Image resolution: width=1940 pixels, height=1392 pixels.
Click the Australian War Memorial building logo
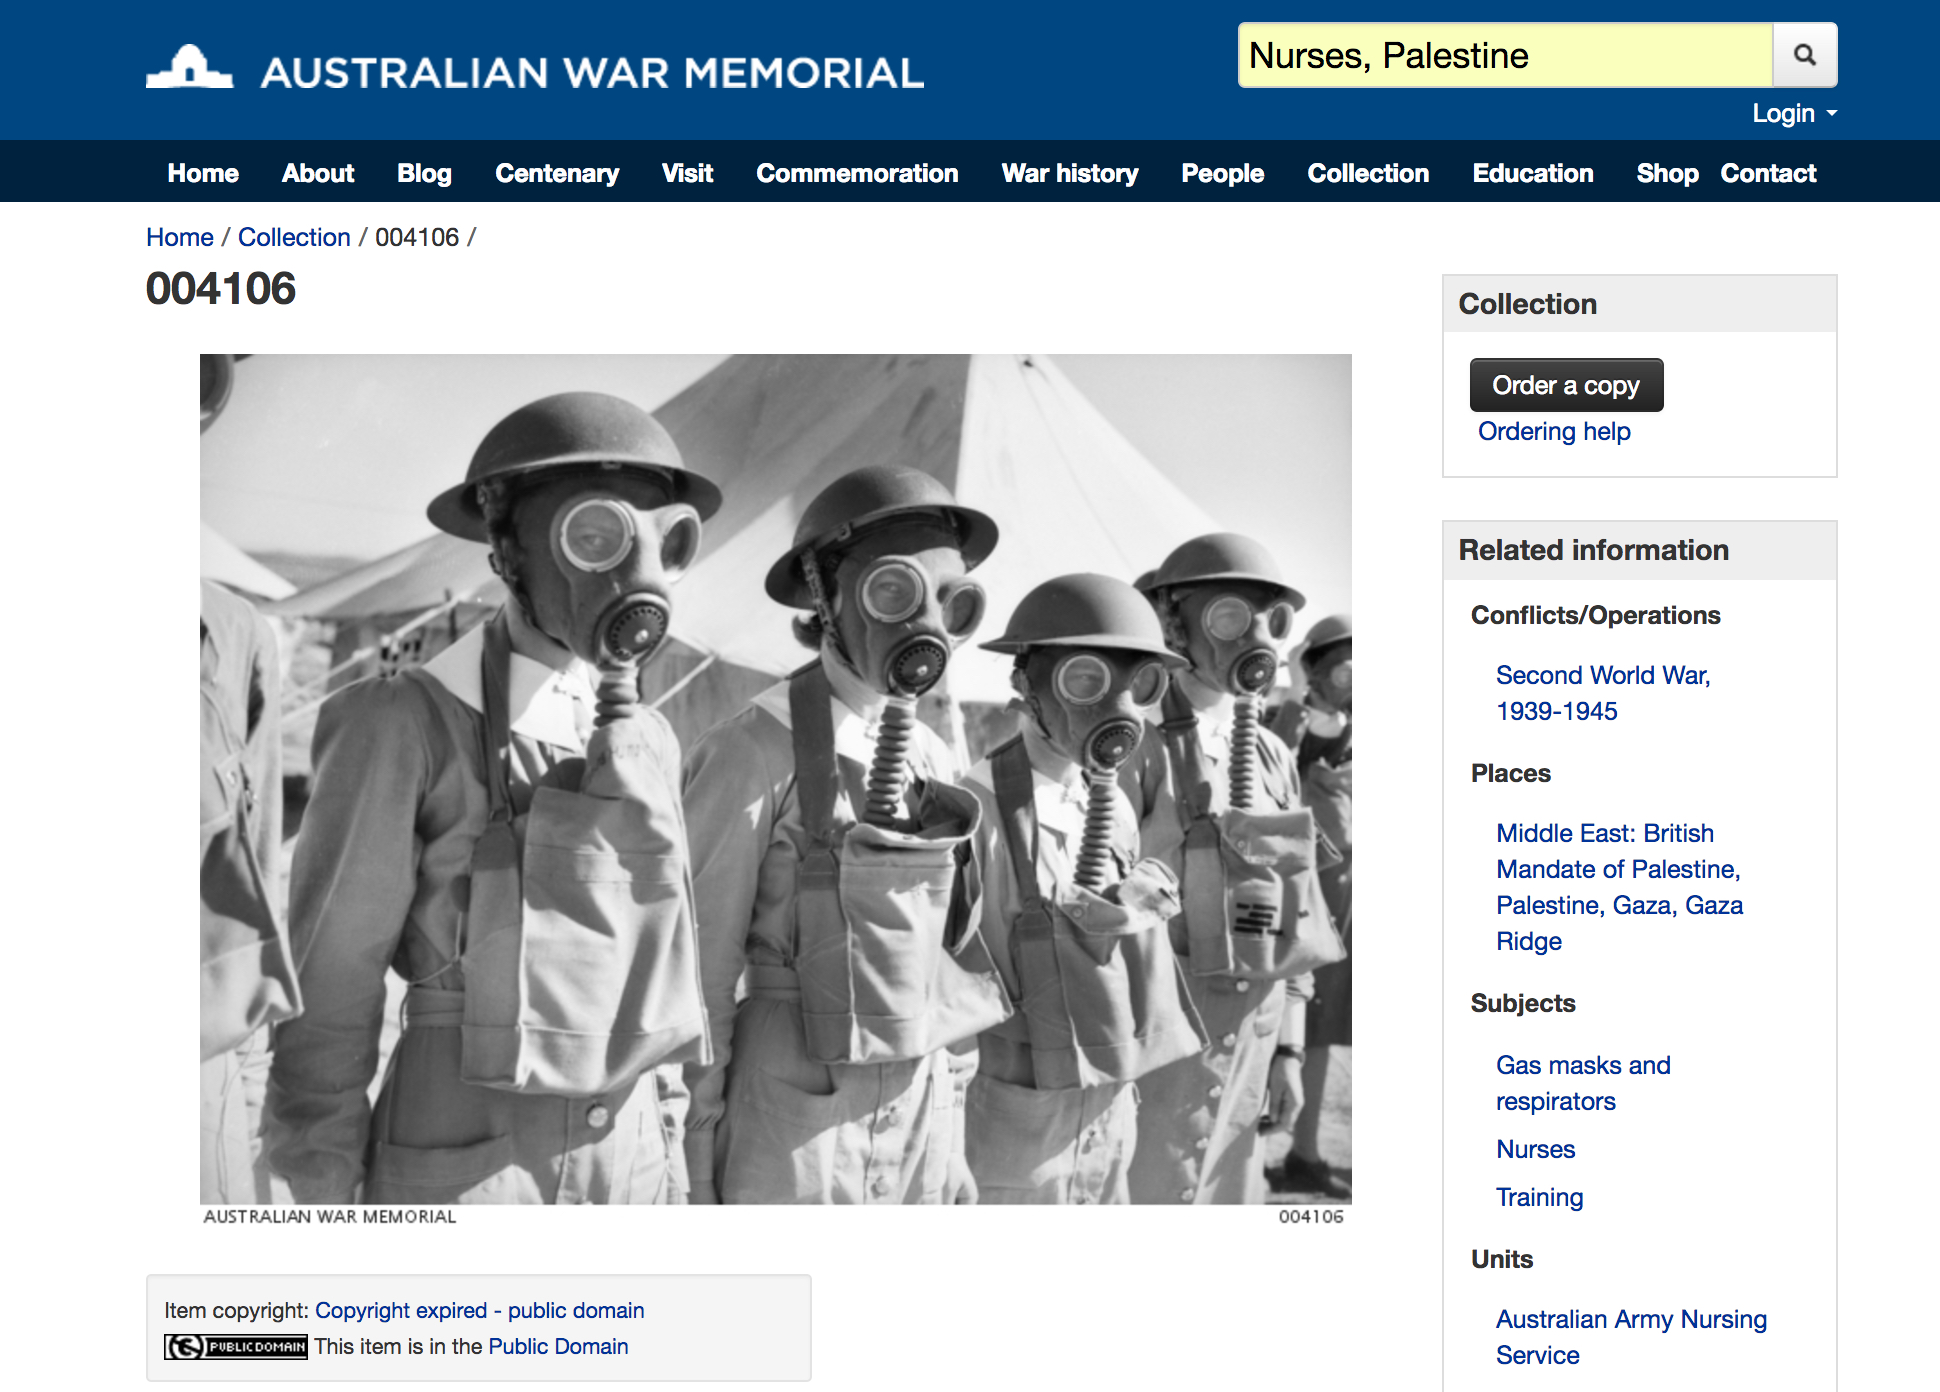[190, 68]
